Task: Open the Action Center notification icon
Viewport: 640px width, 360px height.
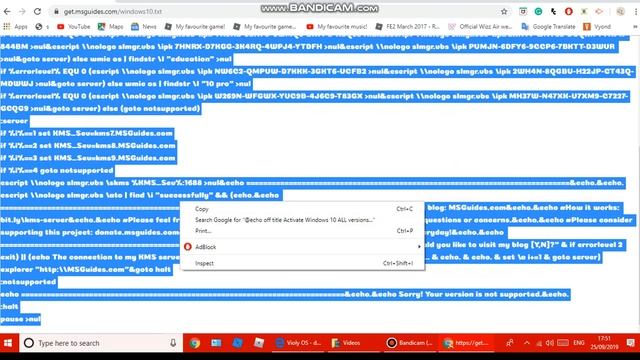Action: 631,343
